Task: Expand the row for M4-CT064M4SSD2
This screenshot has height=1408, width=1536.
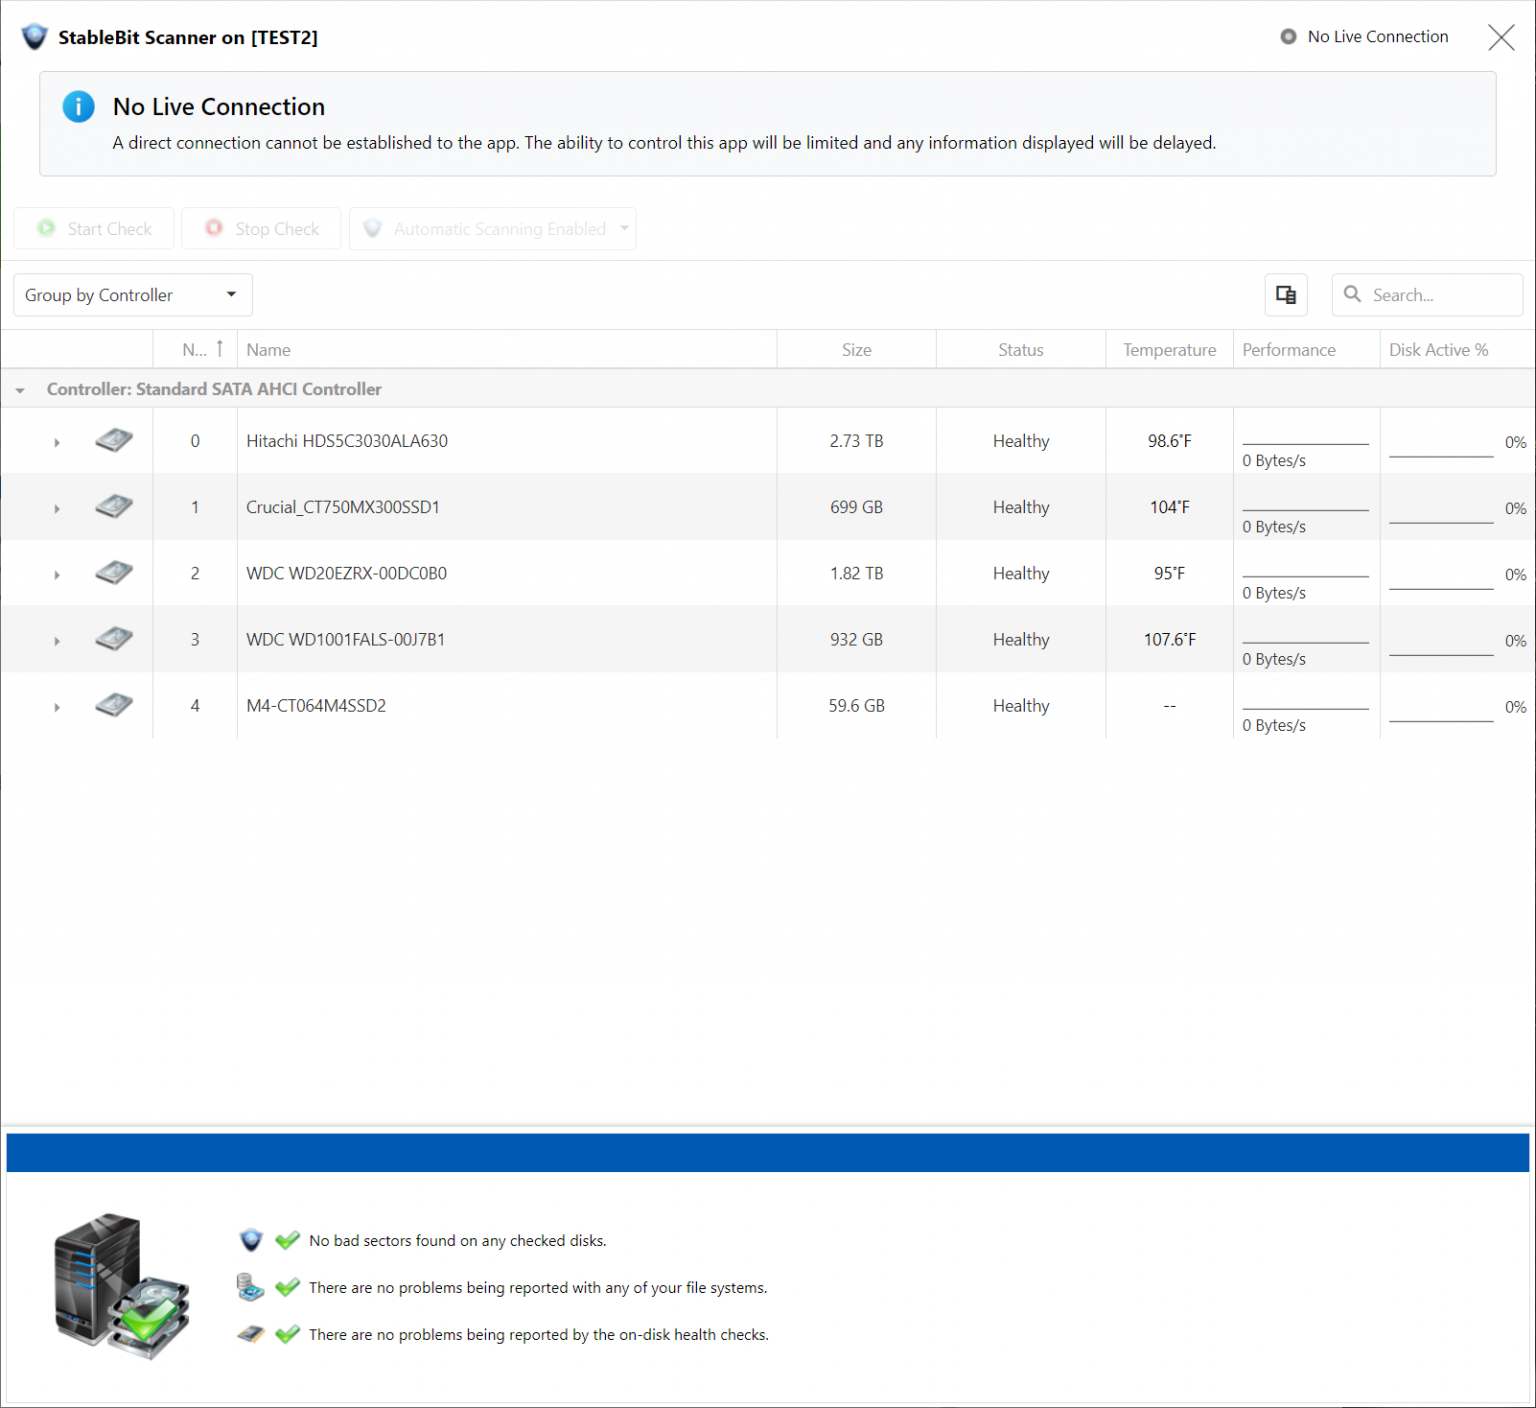Action: click(x=57, y=706)
